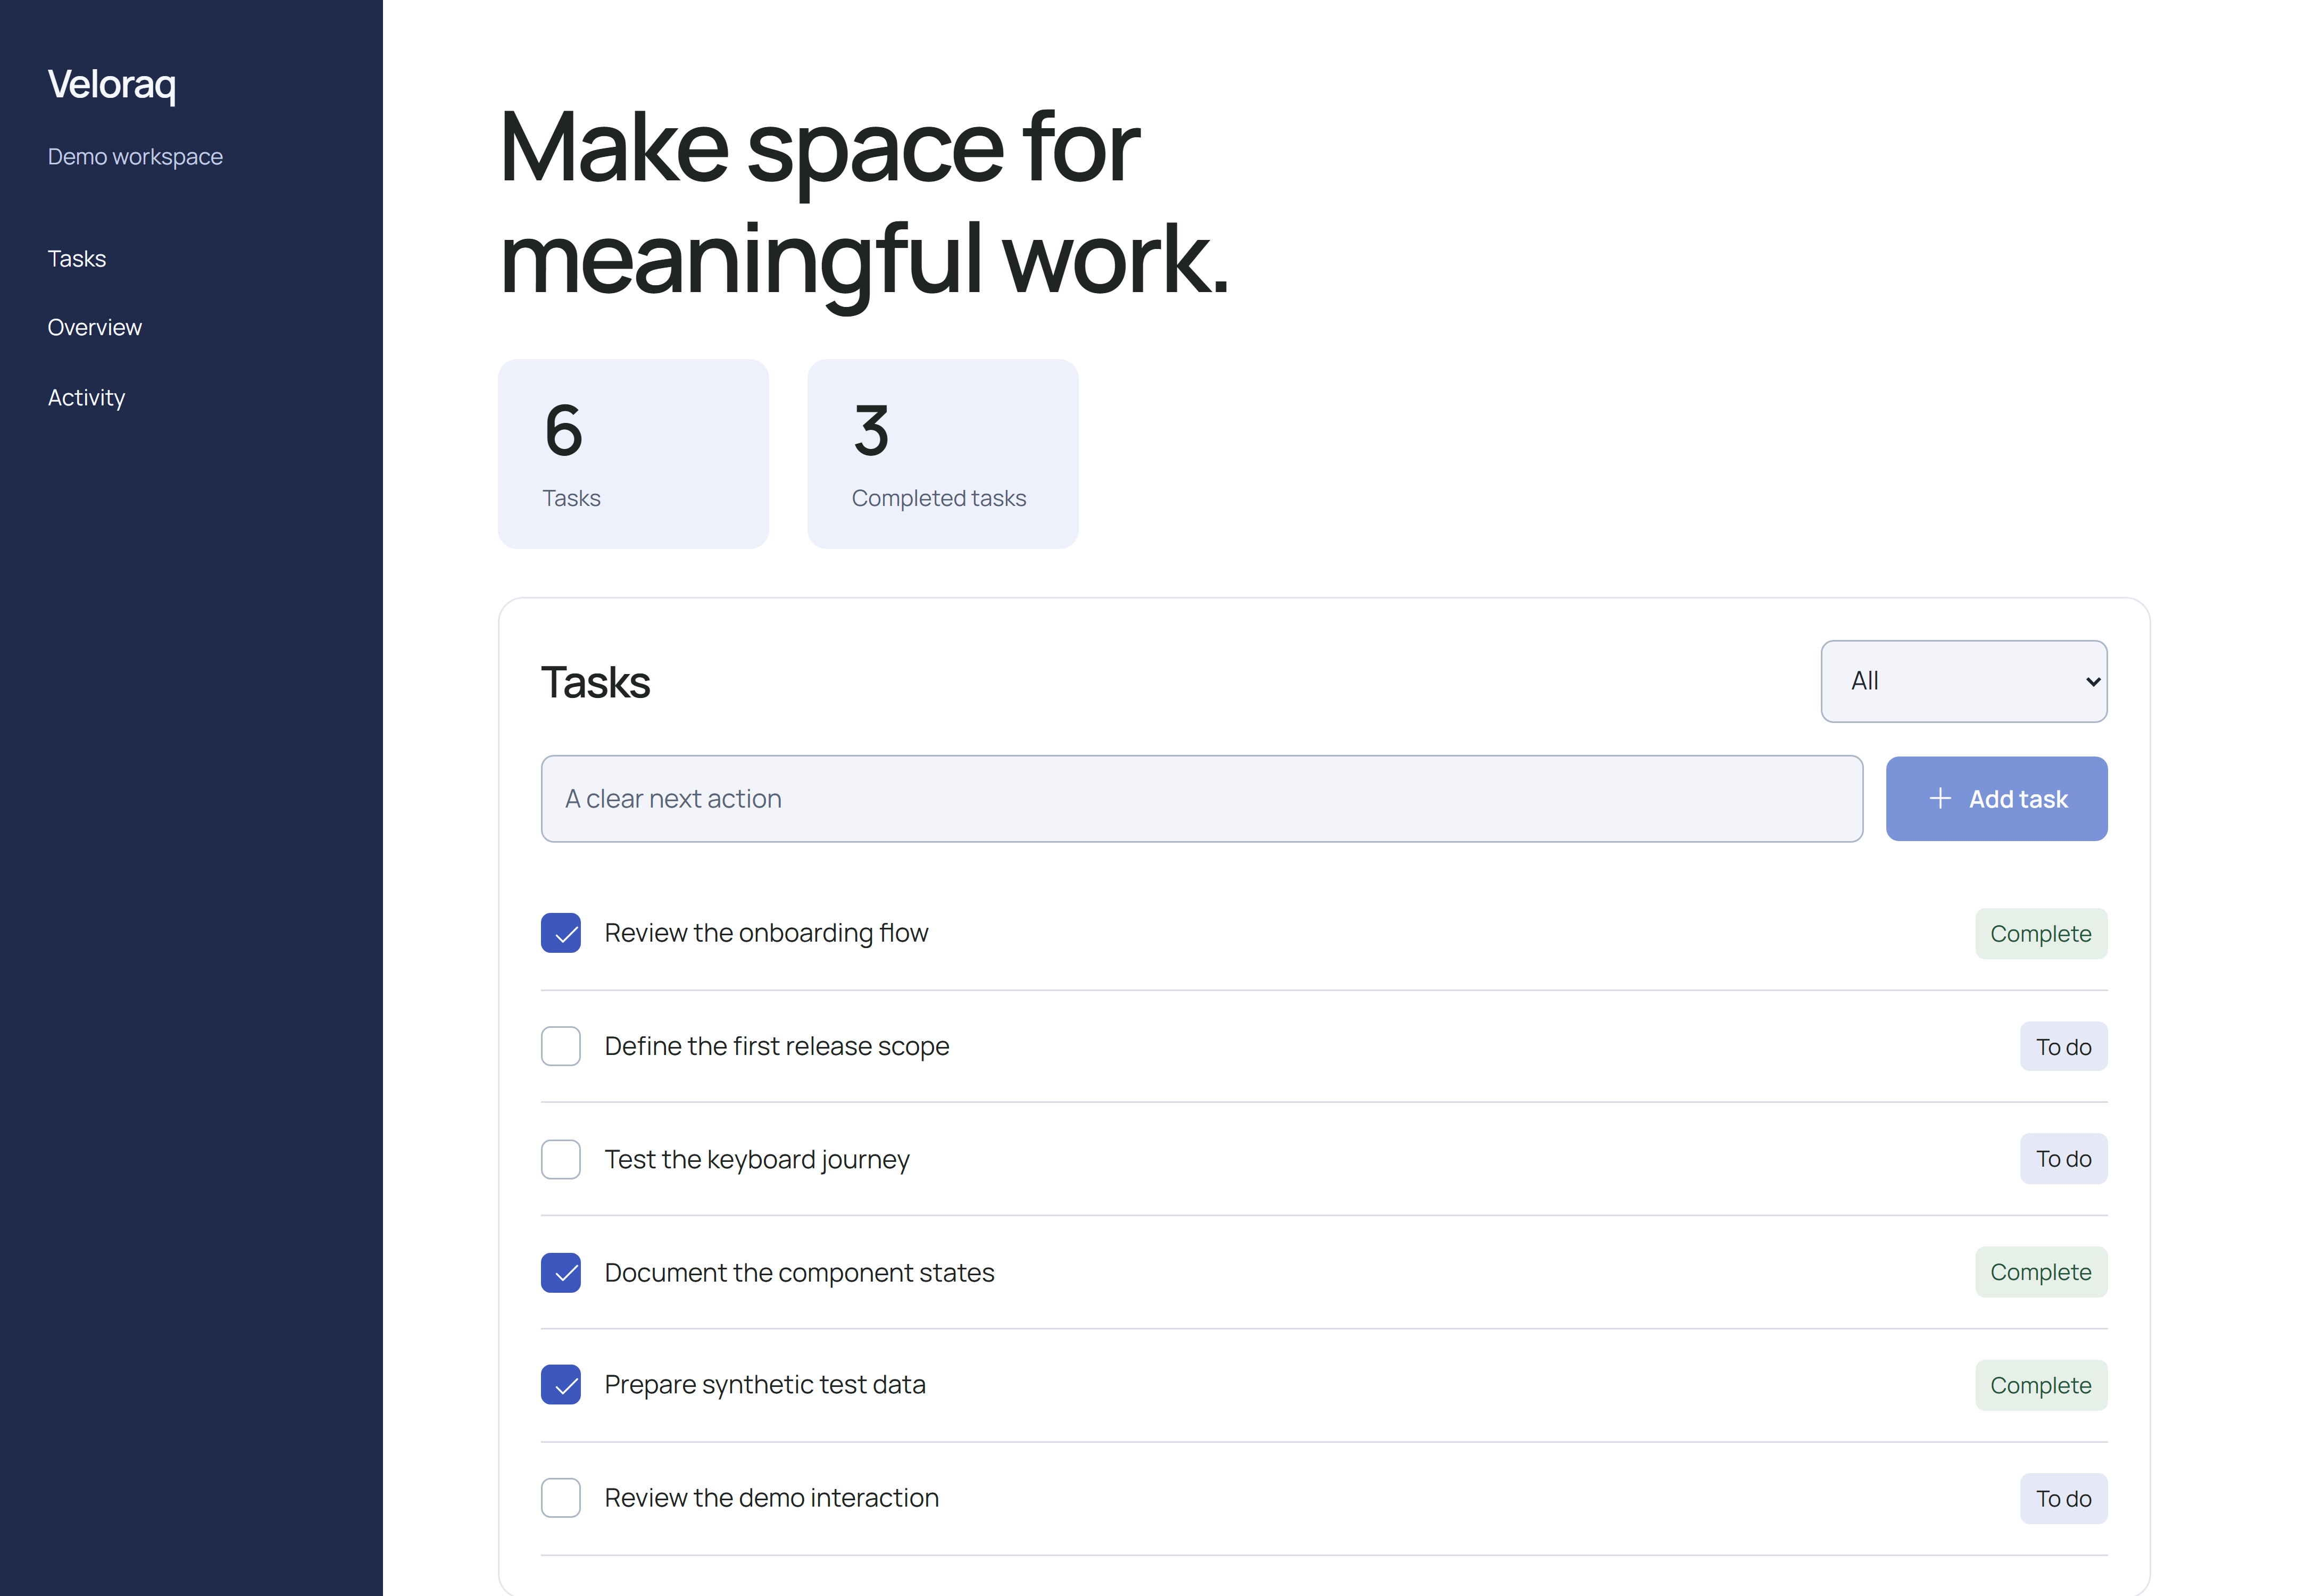The height and width of the screenshot is (1596, 2298).
Task: Click the To do badge for Review the demo interaction
Action: [x=2063, y=1499]
